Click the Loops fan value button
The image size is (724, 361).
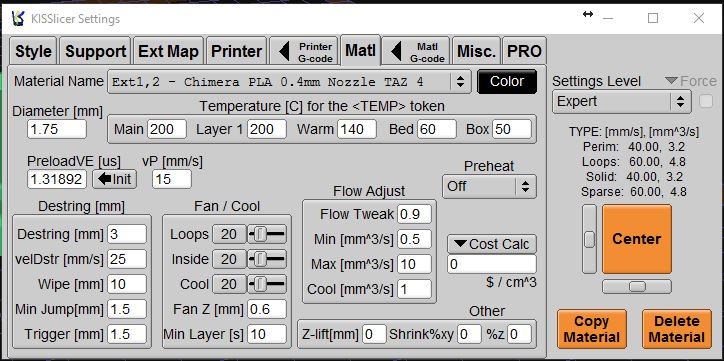(229, 235)
